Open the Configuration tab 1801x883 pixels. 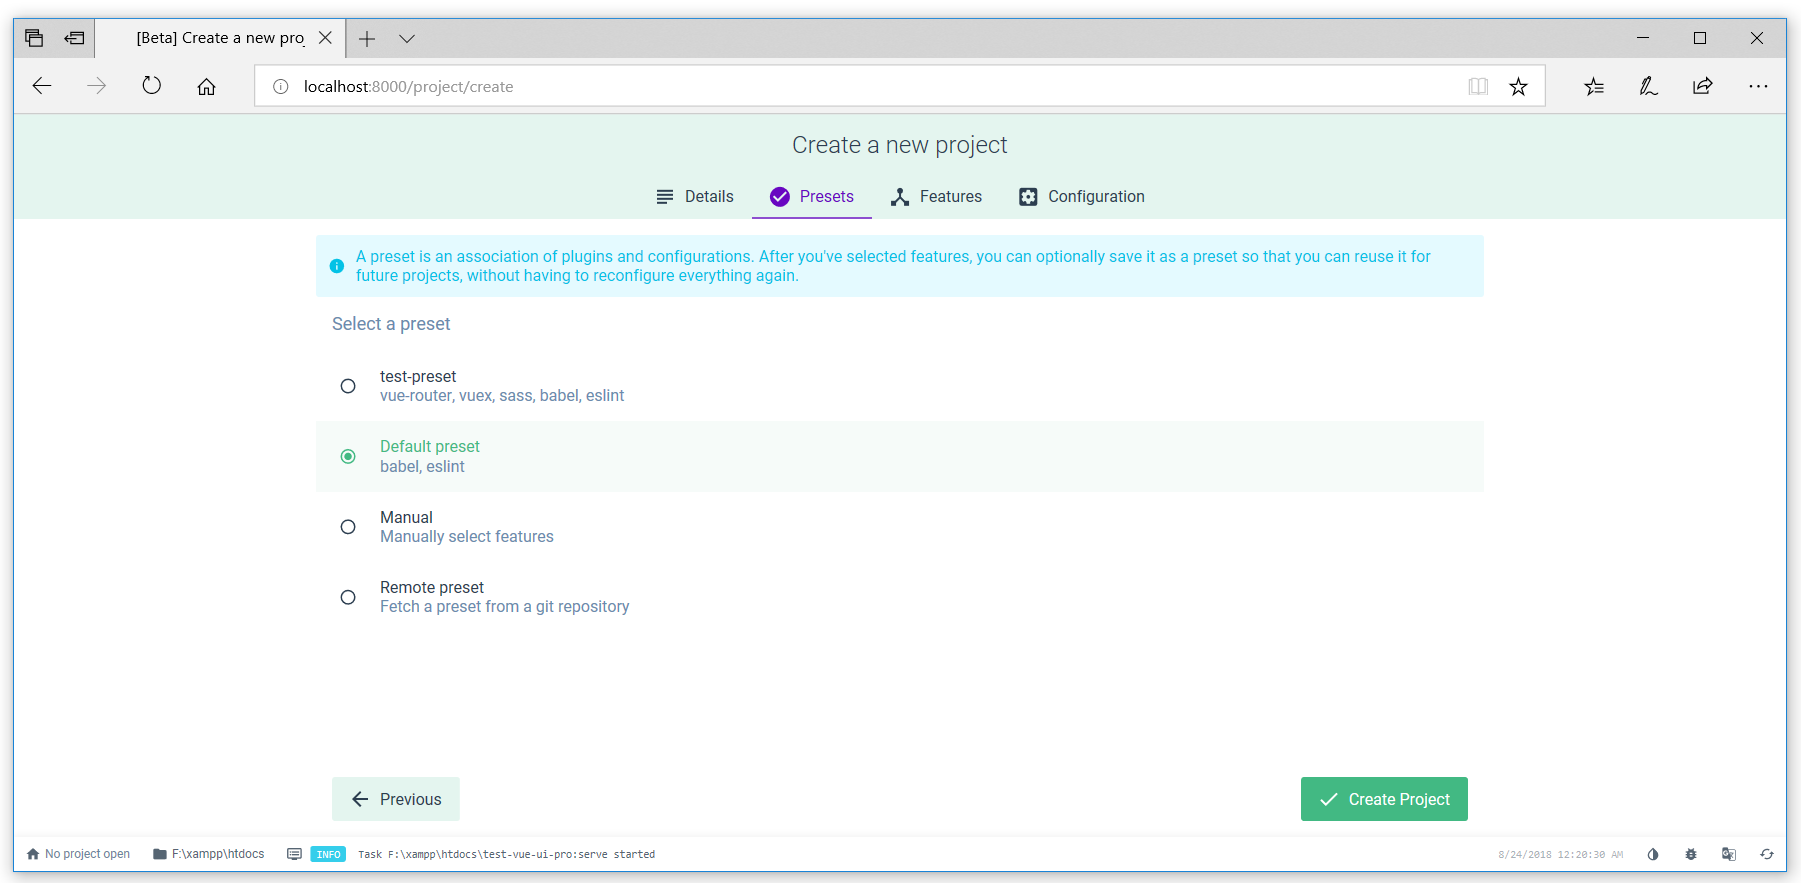pyautogui.click(x=1082, y=197)
